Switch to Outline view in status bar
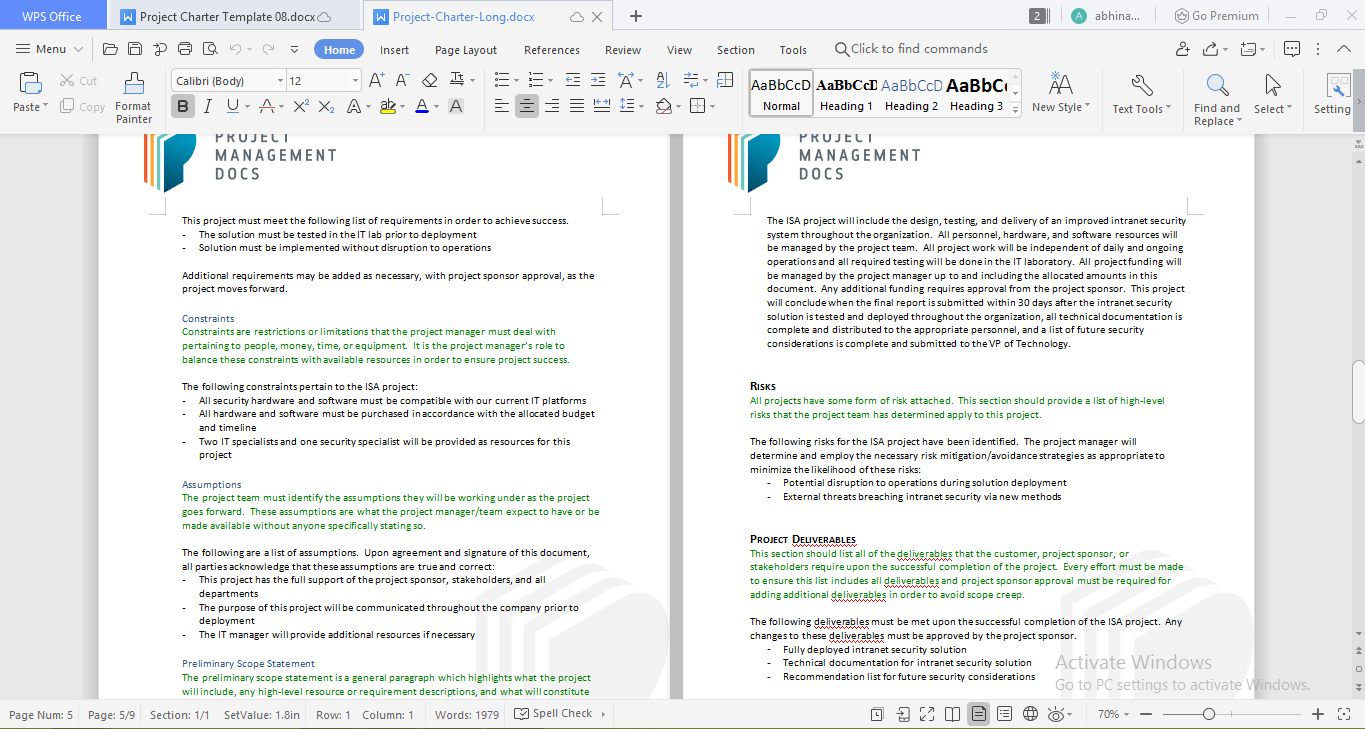1365x729 pixels. [x=1004, y=714]
